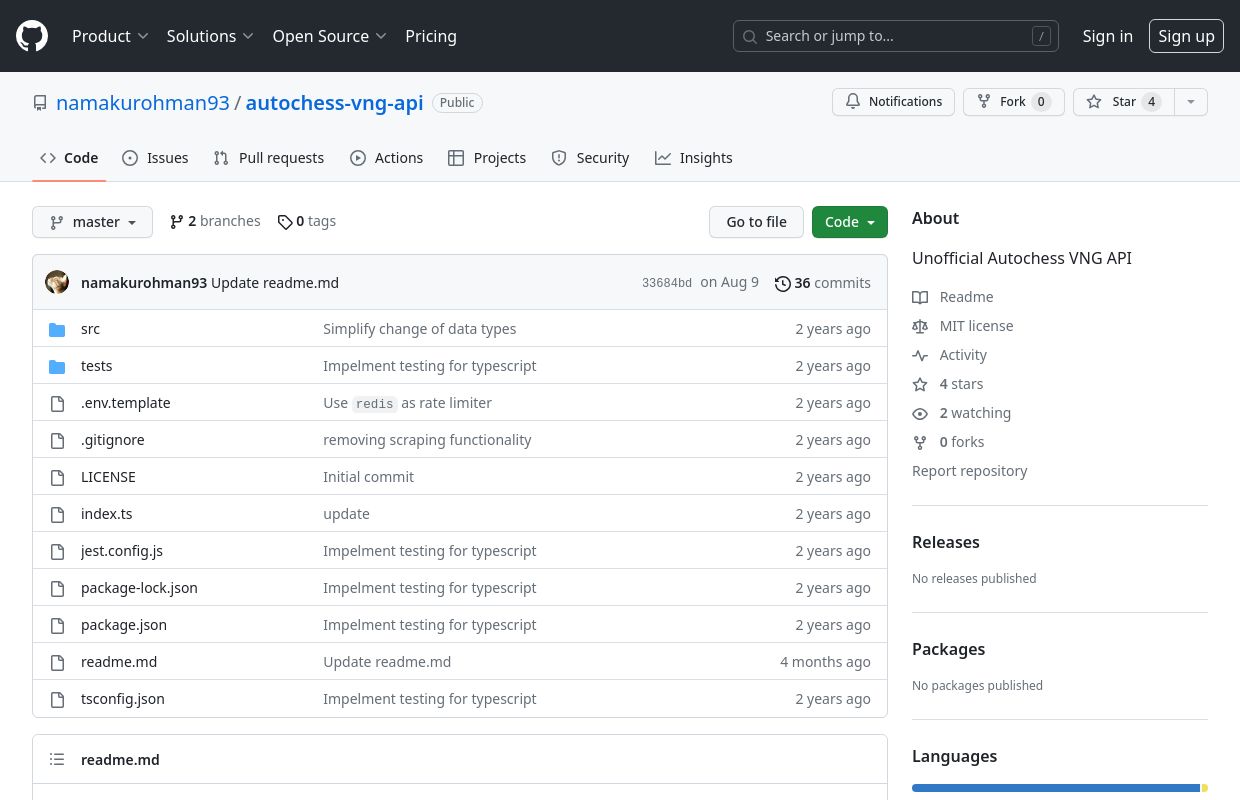Click the GitHub logo icon
This screenshot has width=1240, height=800.
pyautogui.click(x=32, y=36)
